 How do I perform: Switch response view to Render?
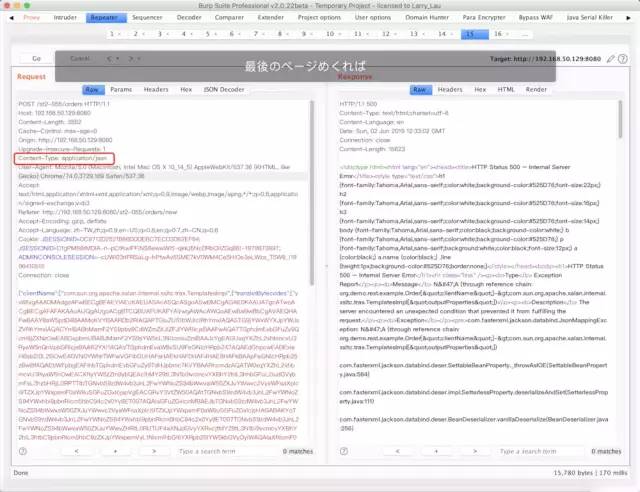[x=536, y=89]
